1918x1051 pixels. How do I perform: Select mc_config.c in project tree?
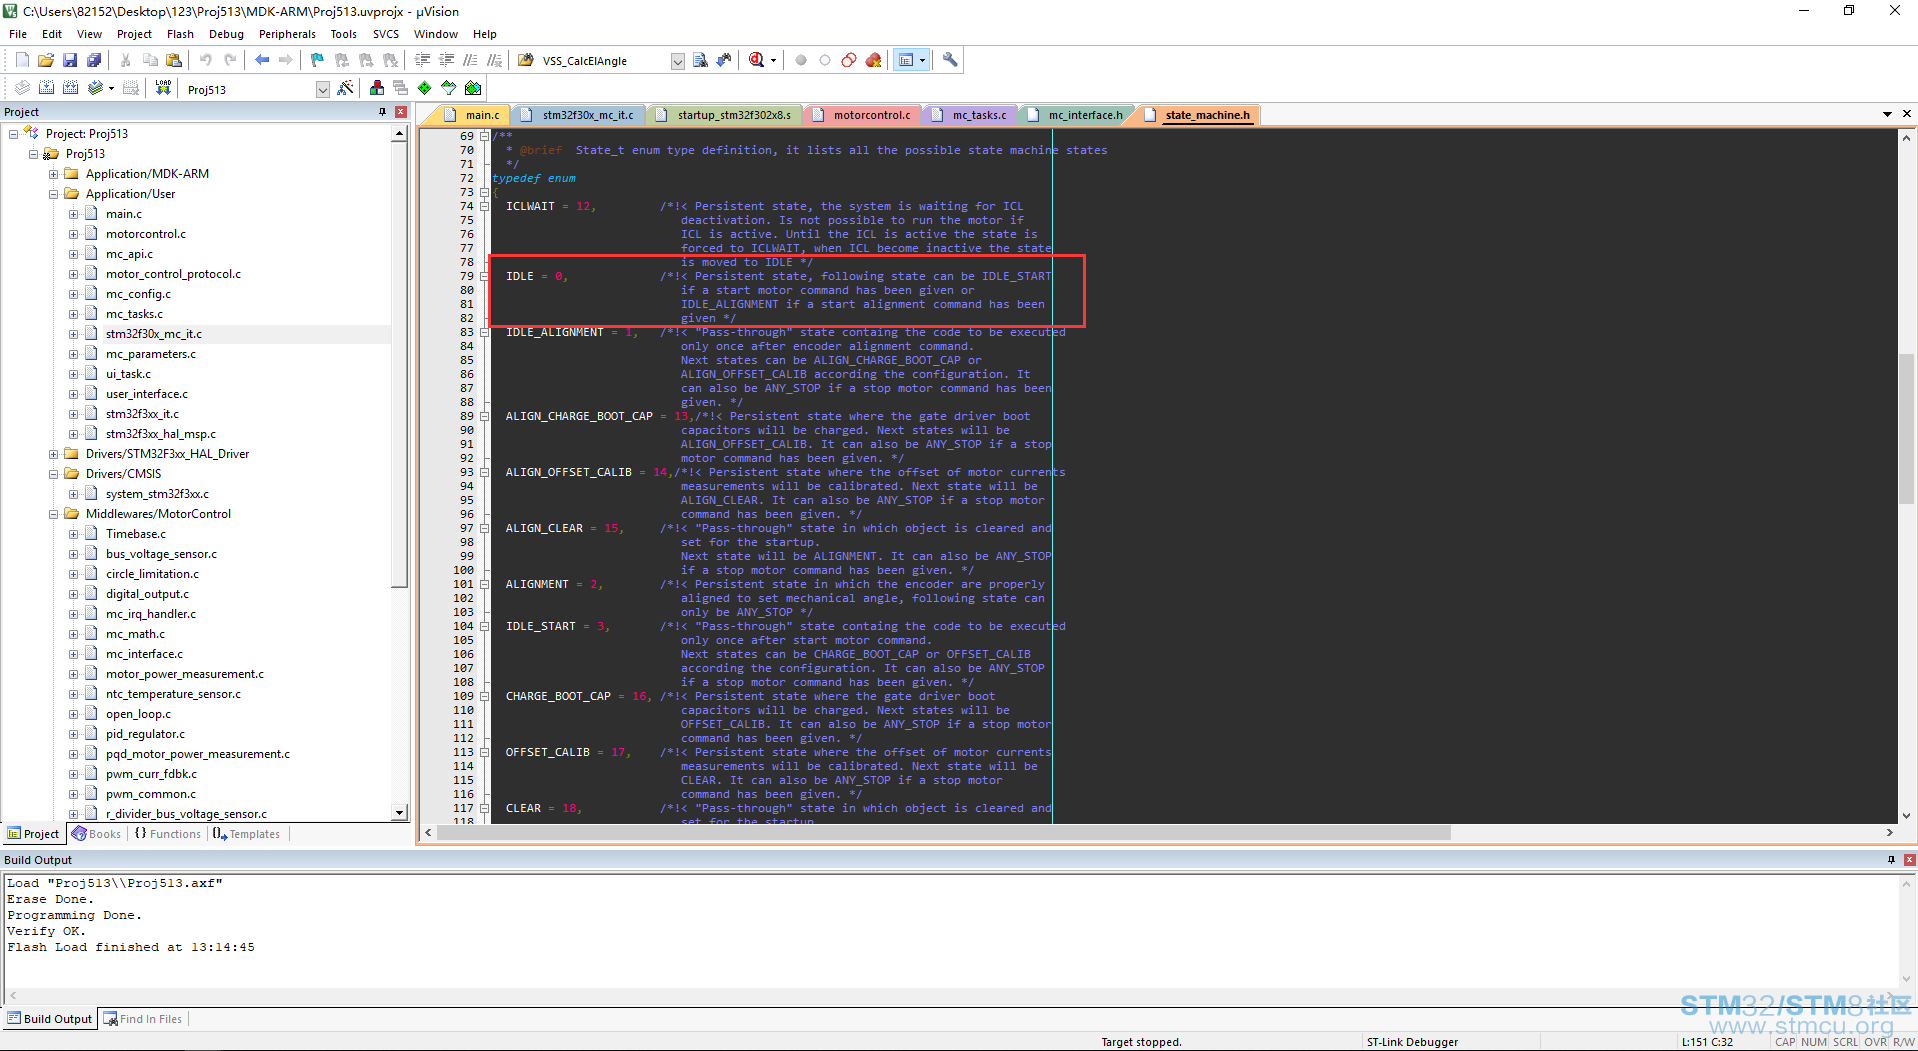pos(138,294)
